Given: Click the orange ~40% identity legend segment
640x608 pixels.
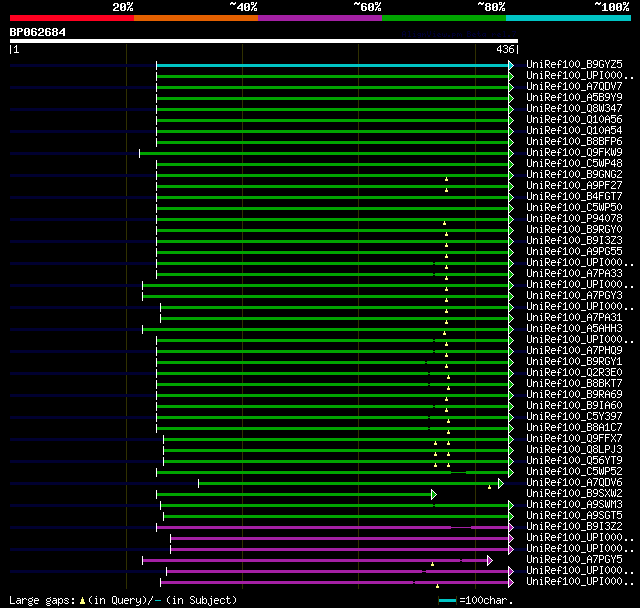Looking at the screenshot, I should click(196, 18).
